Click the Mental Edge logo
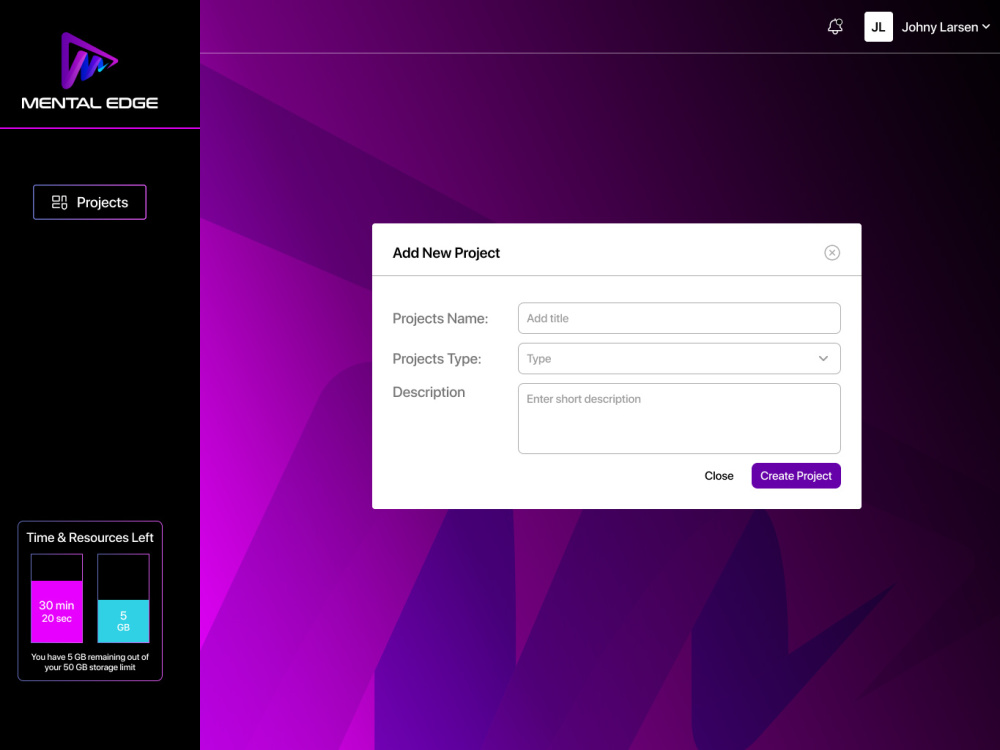 click(x=90, y=71)
